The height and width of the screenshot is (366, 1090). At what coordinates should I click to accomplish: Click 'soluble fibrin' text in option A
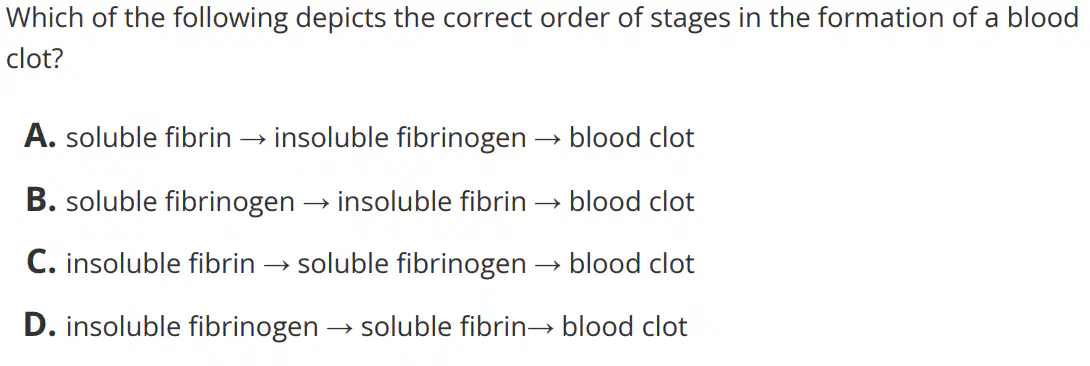pos(149,138)
